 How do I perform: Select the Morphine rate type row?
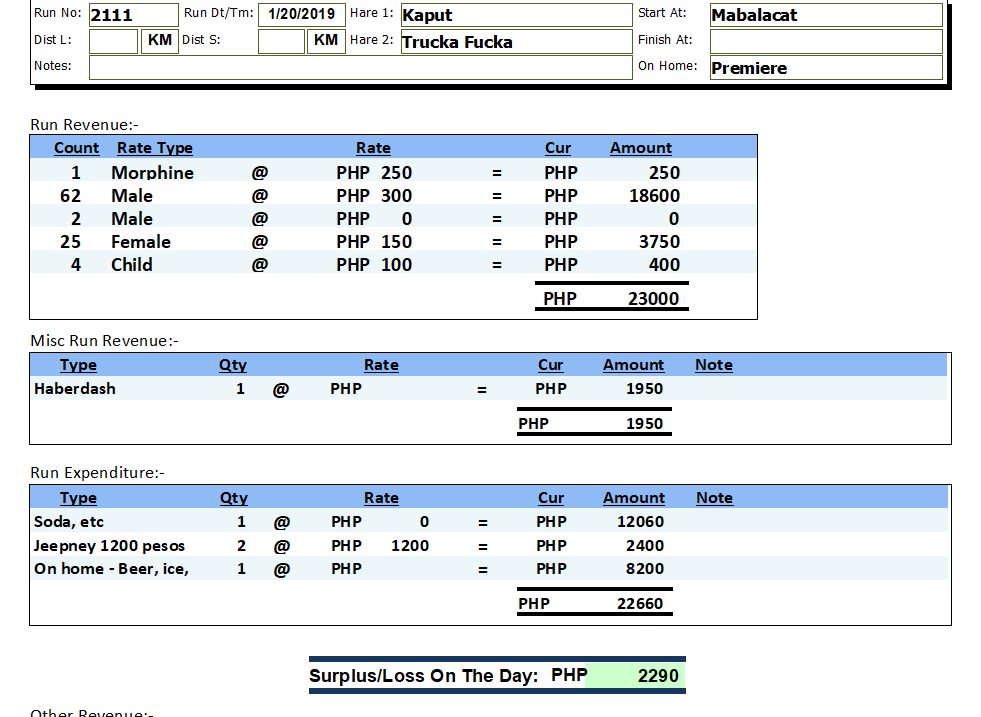point(152,173)
